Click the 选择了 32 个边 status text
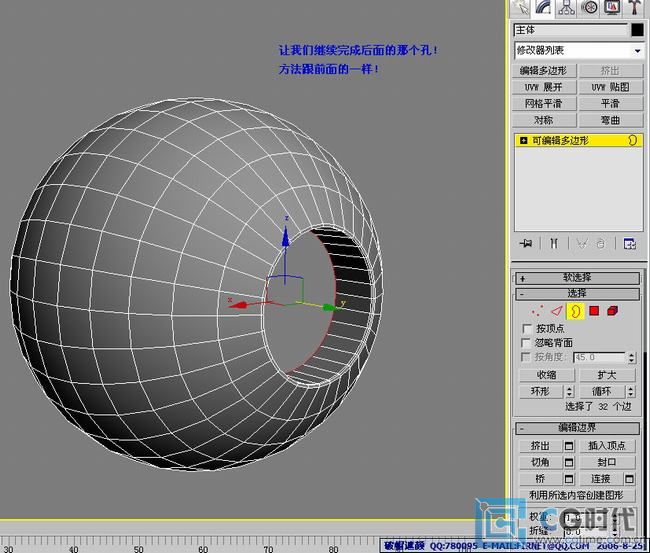The image size is (650, 553). (x=598, y=407)
